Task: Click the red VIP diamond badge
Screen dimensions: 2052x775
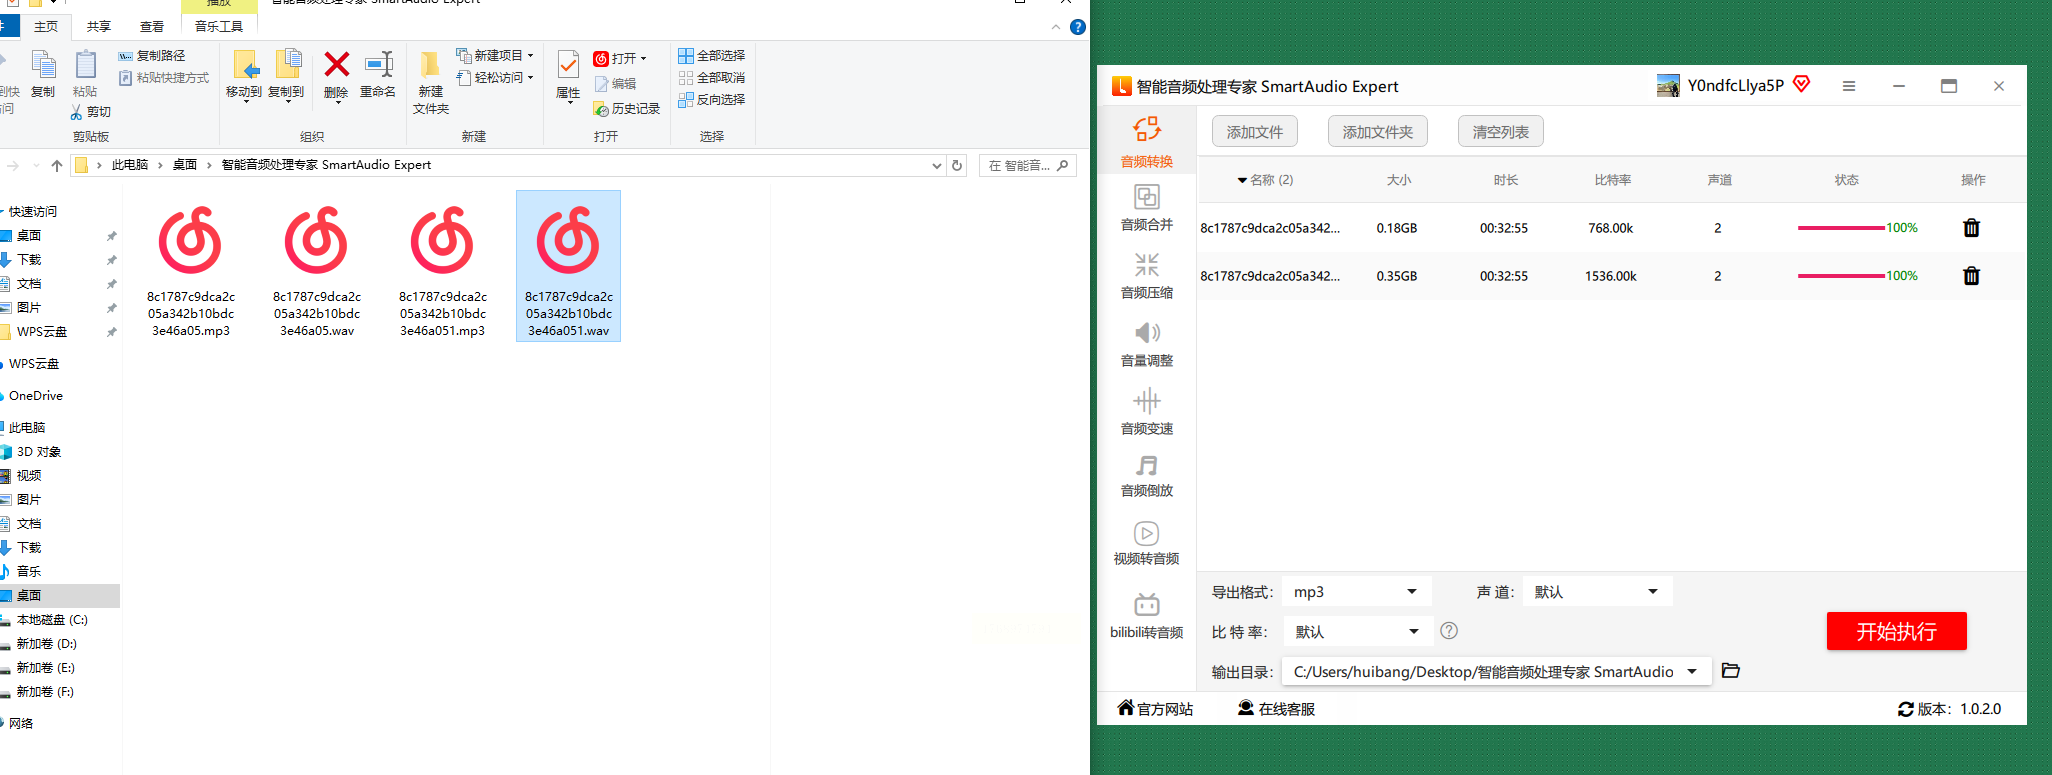Action: [x=1802, y=84]
